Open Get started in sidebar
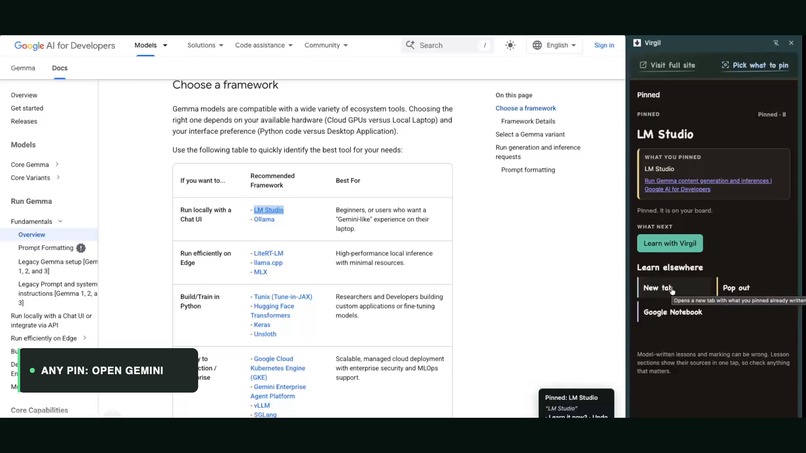806x453 pixels. [27, 108]
